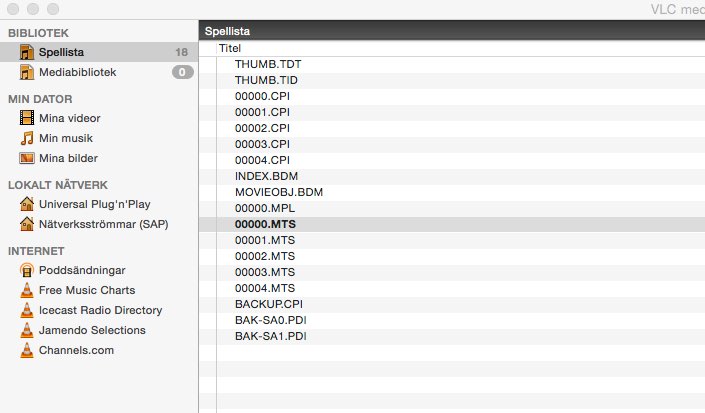Open the Poddsändningar podcast icon

tap(27, 270)
